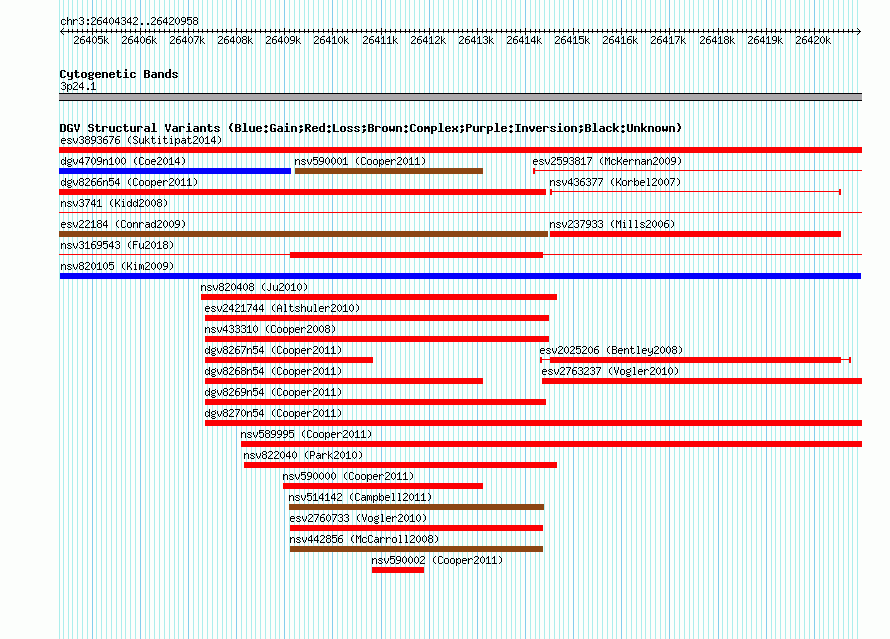The height and width of the screenshot is (639, 890).
Task: Select the 3p24.1 cytogenetic band bar
Action: (460, 97)
